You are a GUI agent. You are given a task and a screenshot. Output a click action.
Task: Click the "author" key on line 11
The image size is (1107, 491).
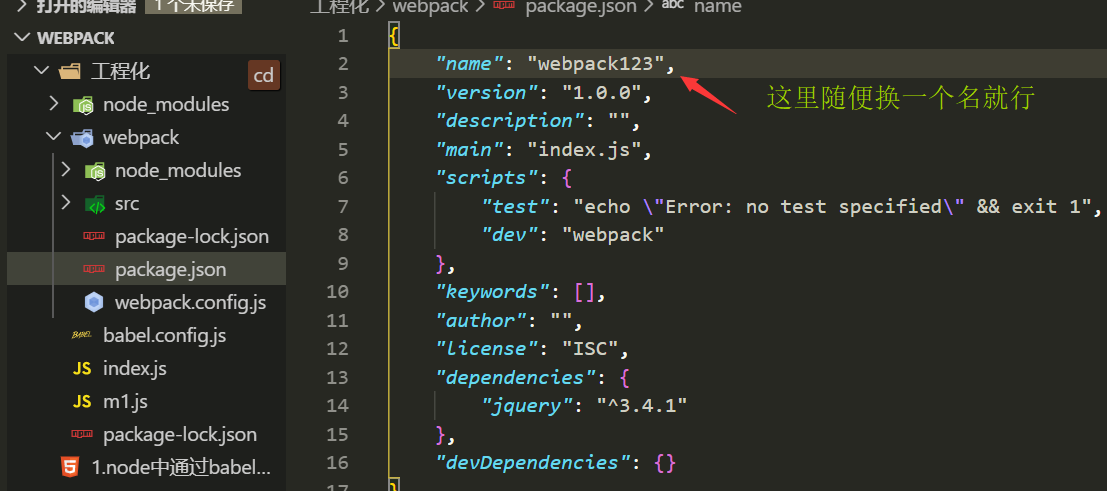click(481, 320)
